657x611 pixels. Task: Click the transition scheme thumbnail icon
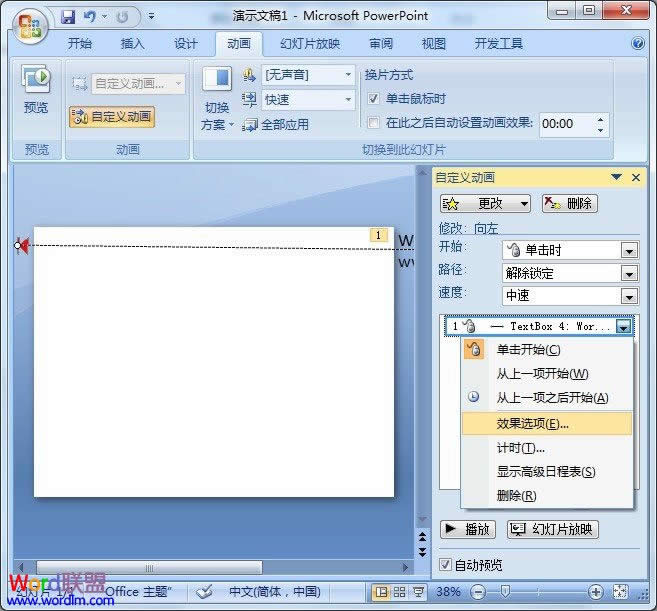(217, 79)
